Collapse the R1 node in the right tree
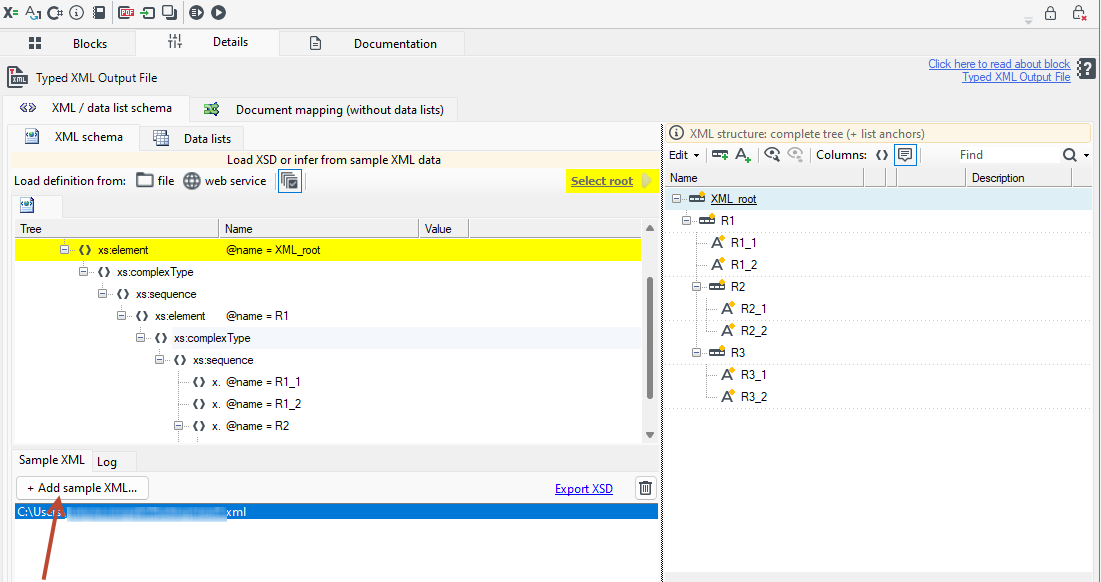Image resolution: width=1101 pixels, height=582 pixels. click(x=686, y=221)
